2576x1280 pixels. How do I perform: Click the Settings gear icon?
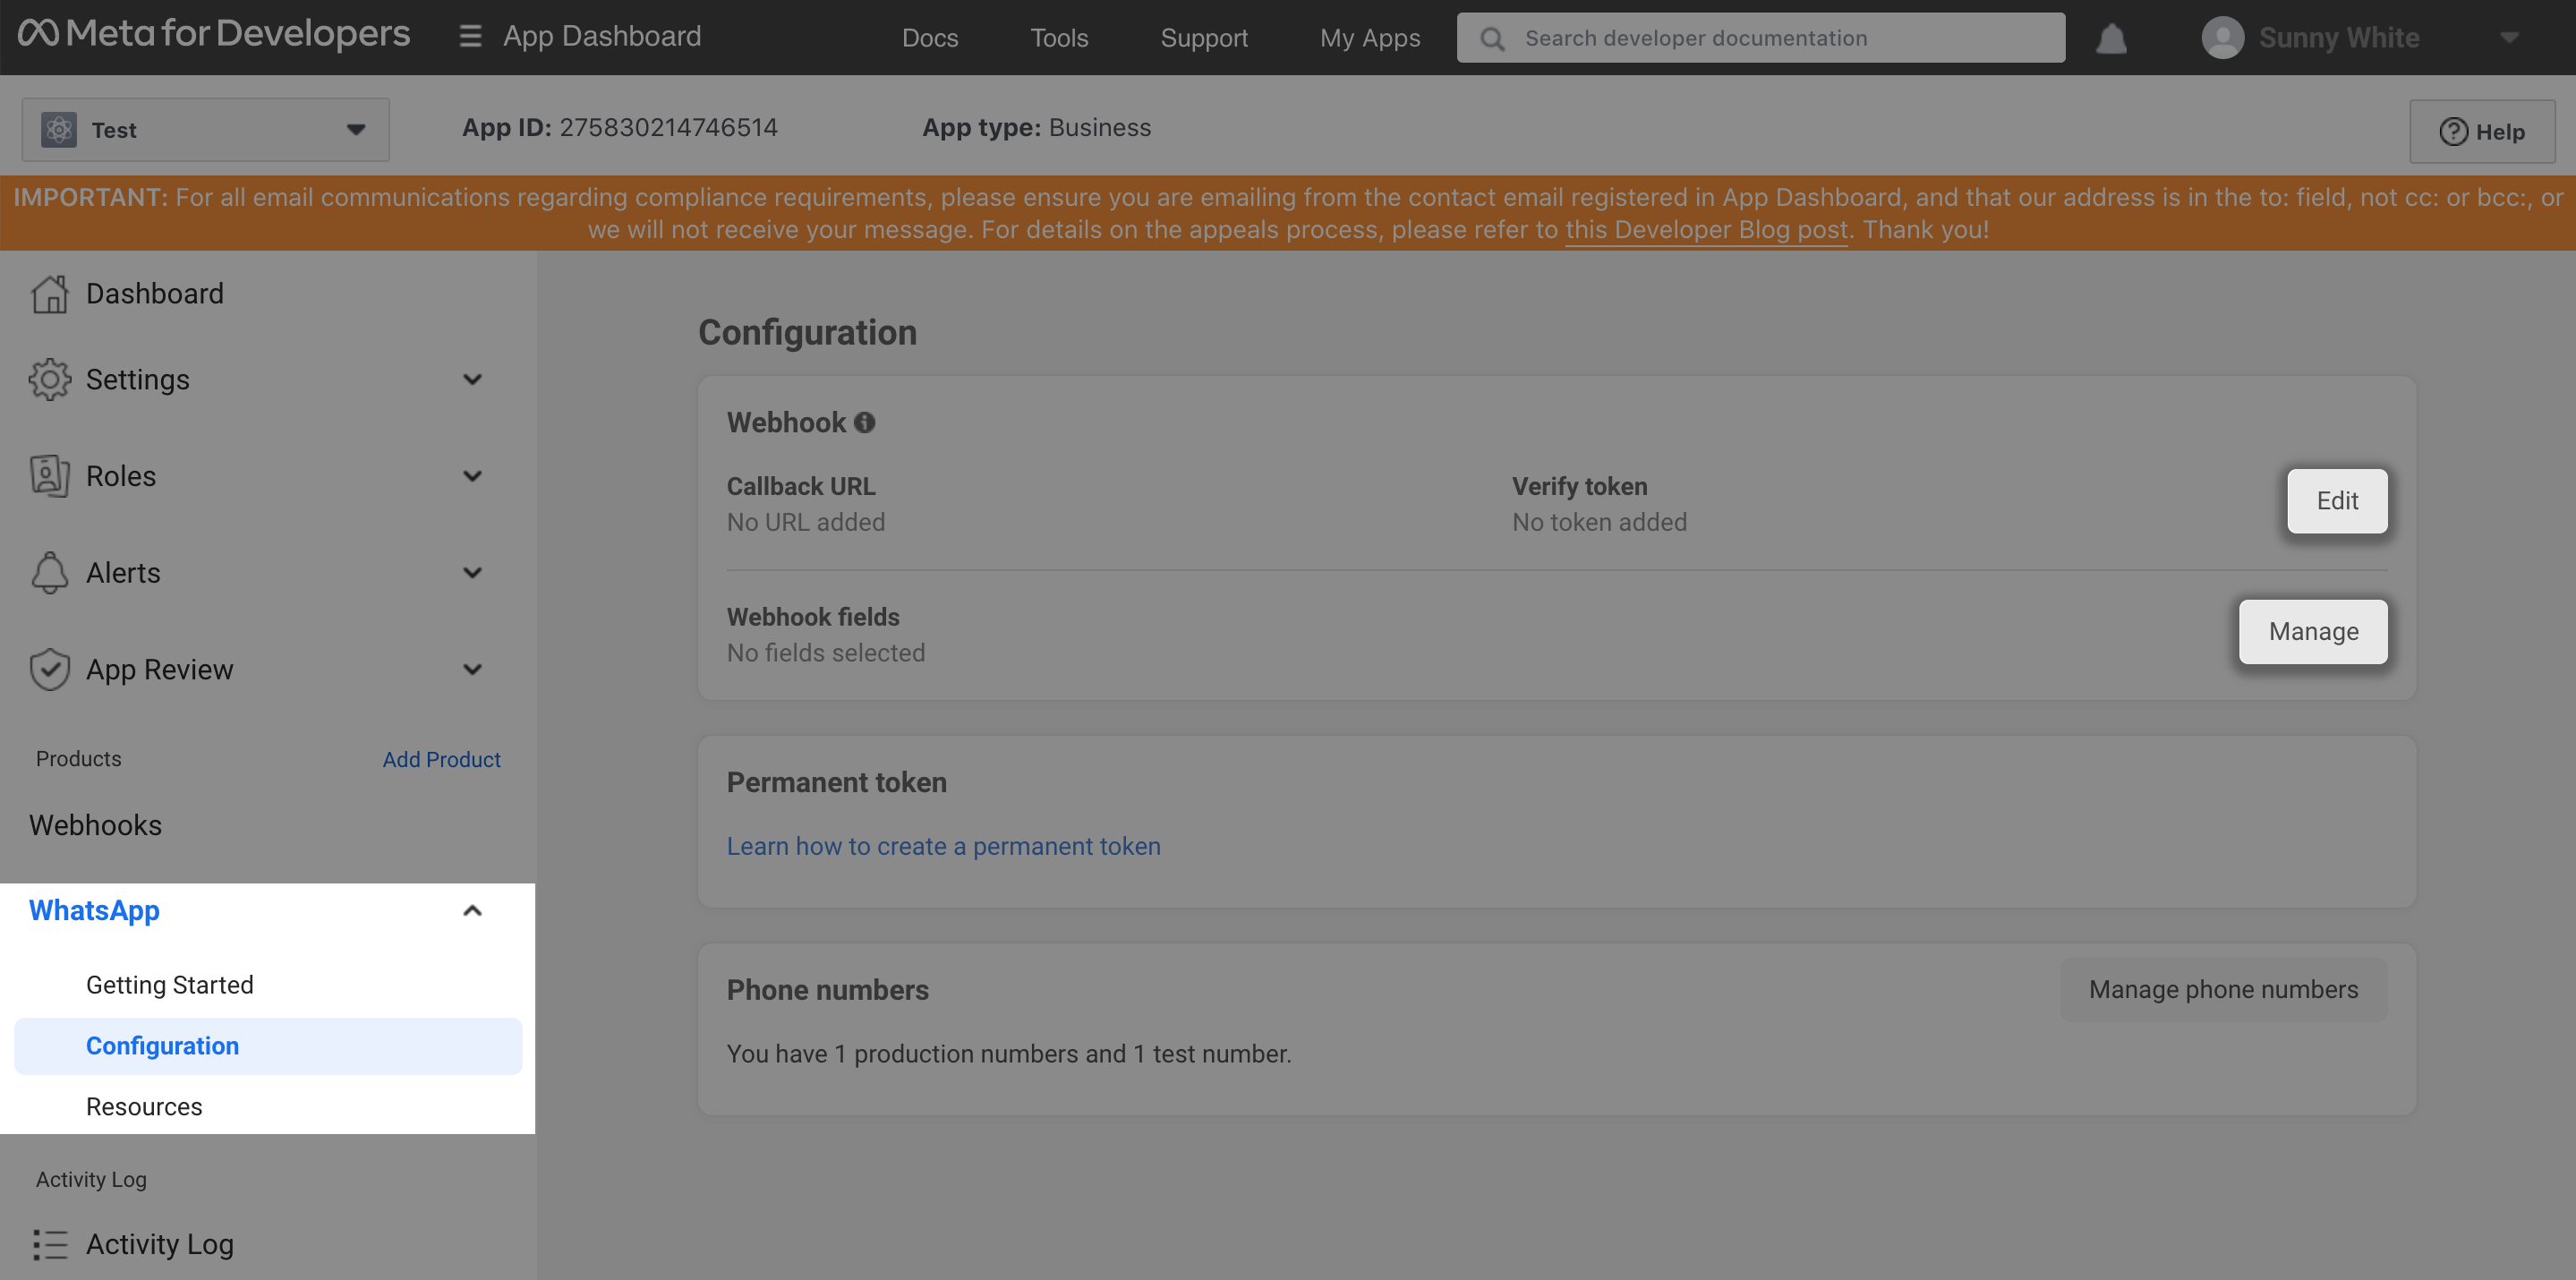tap(49, 380)
